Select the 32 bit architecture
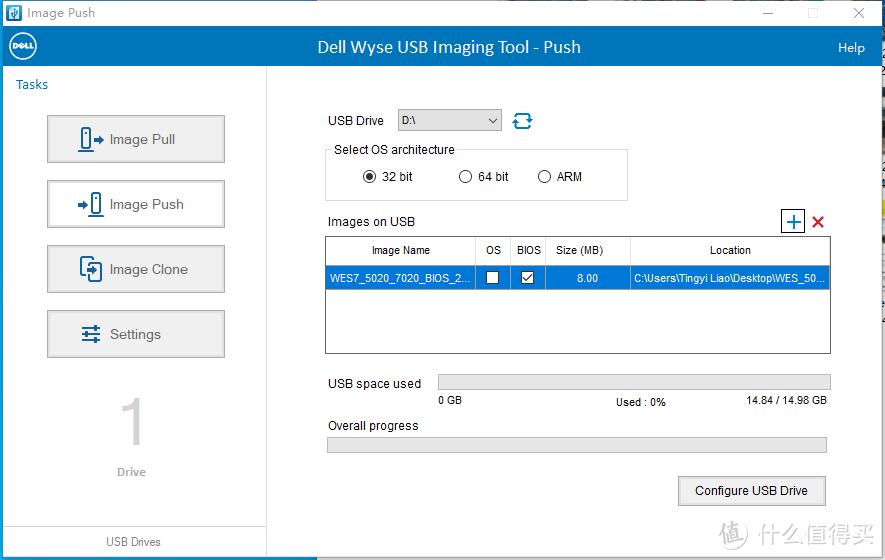The width and height of the screenshot is (885, 560). [x=370, y=177]
